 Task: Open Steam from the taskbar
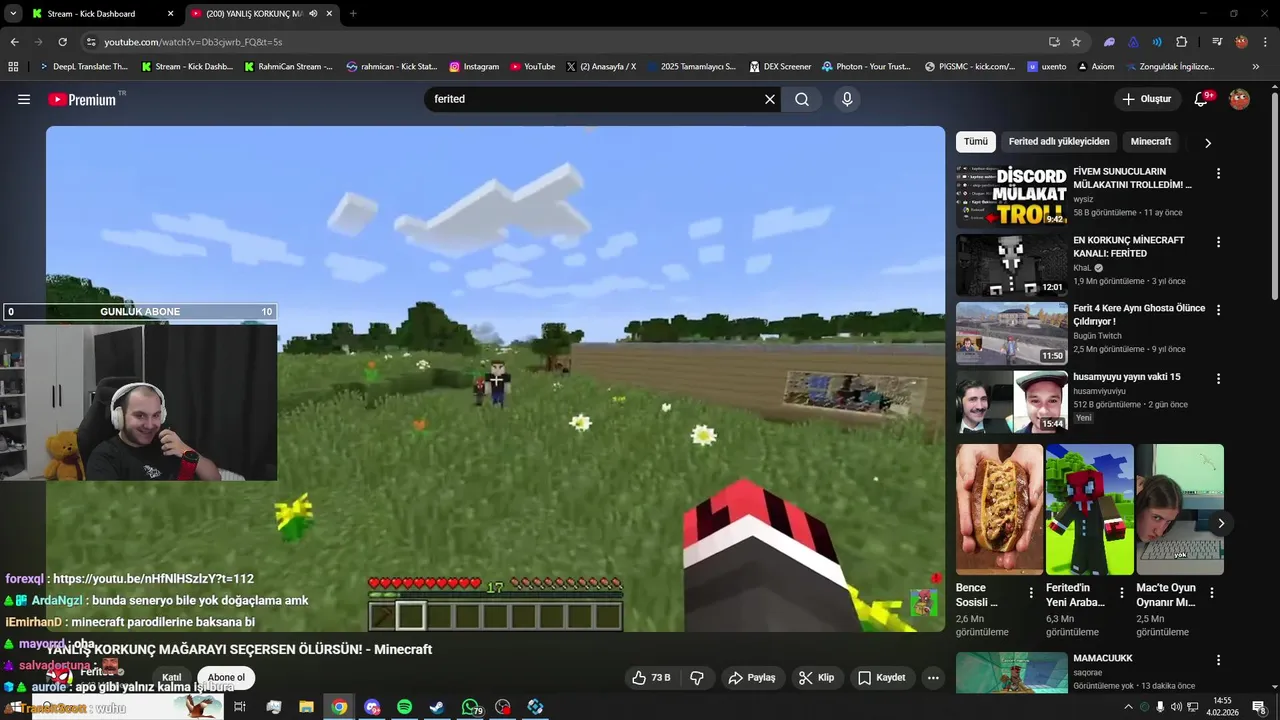437,707
